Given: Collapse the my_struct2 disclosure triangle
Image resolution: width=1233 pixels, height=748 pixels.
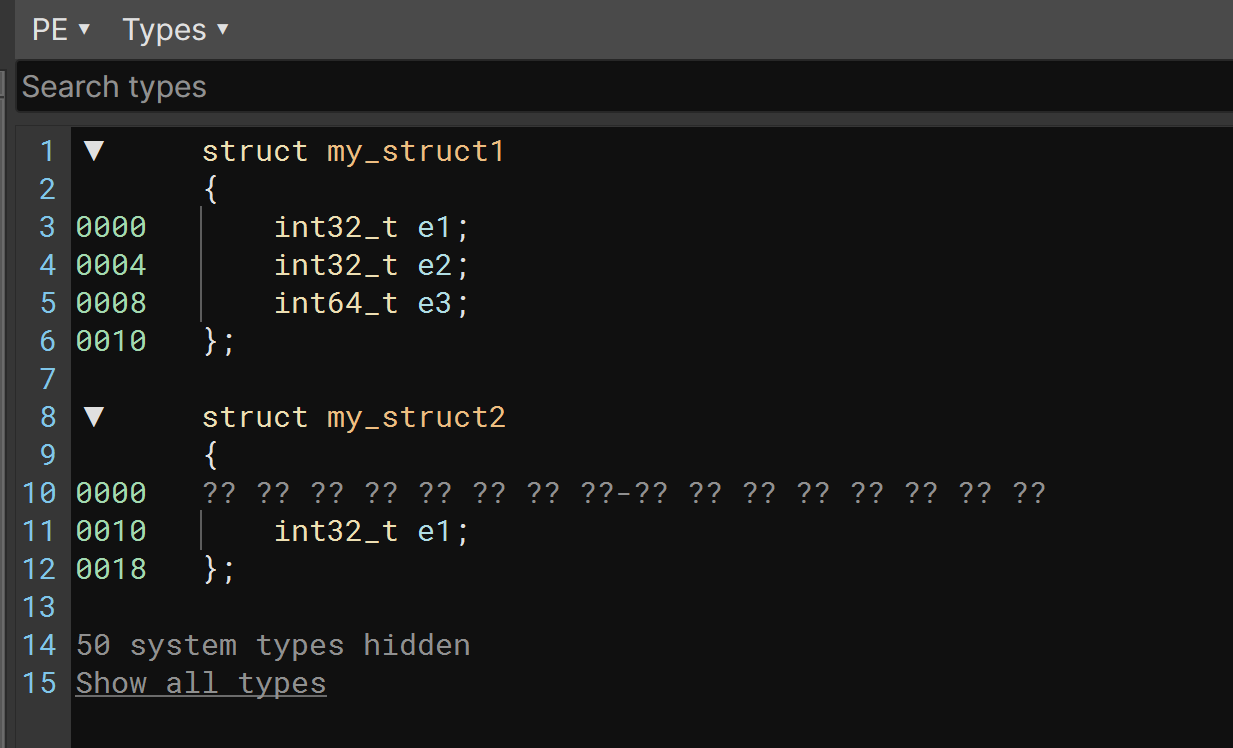Looking at the screenshot, I should 93,416.
